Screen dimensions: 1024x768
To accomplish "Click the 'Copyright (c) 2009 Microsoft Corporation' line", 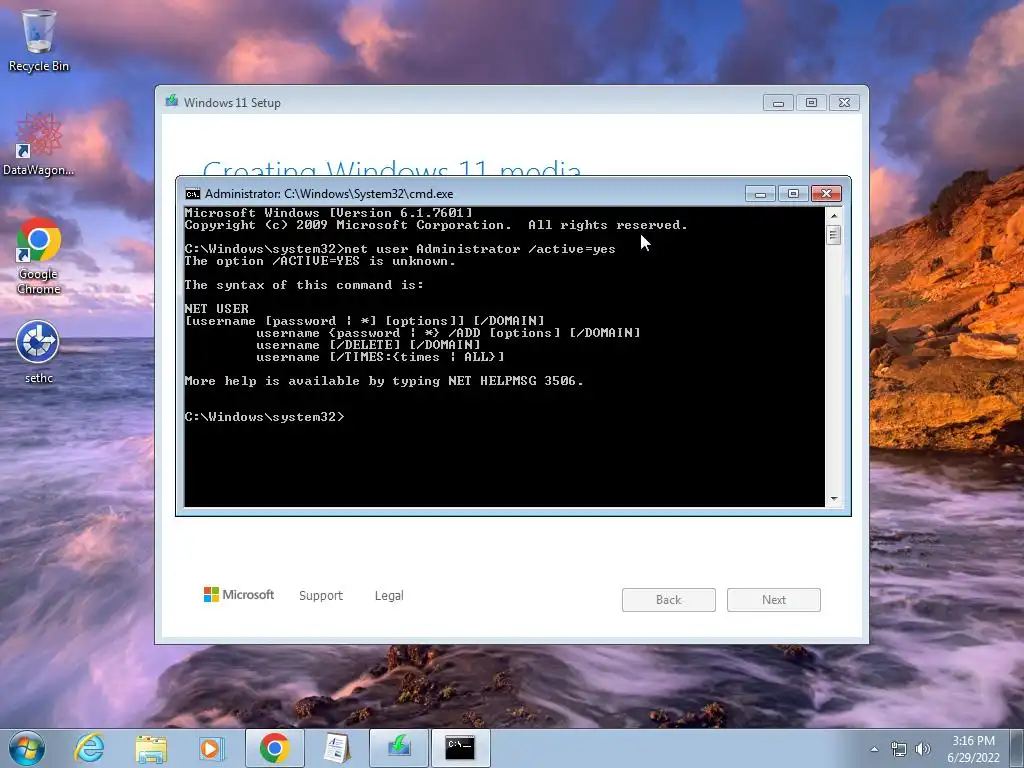I will pyautogui.click(x=436, y=225).
